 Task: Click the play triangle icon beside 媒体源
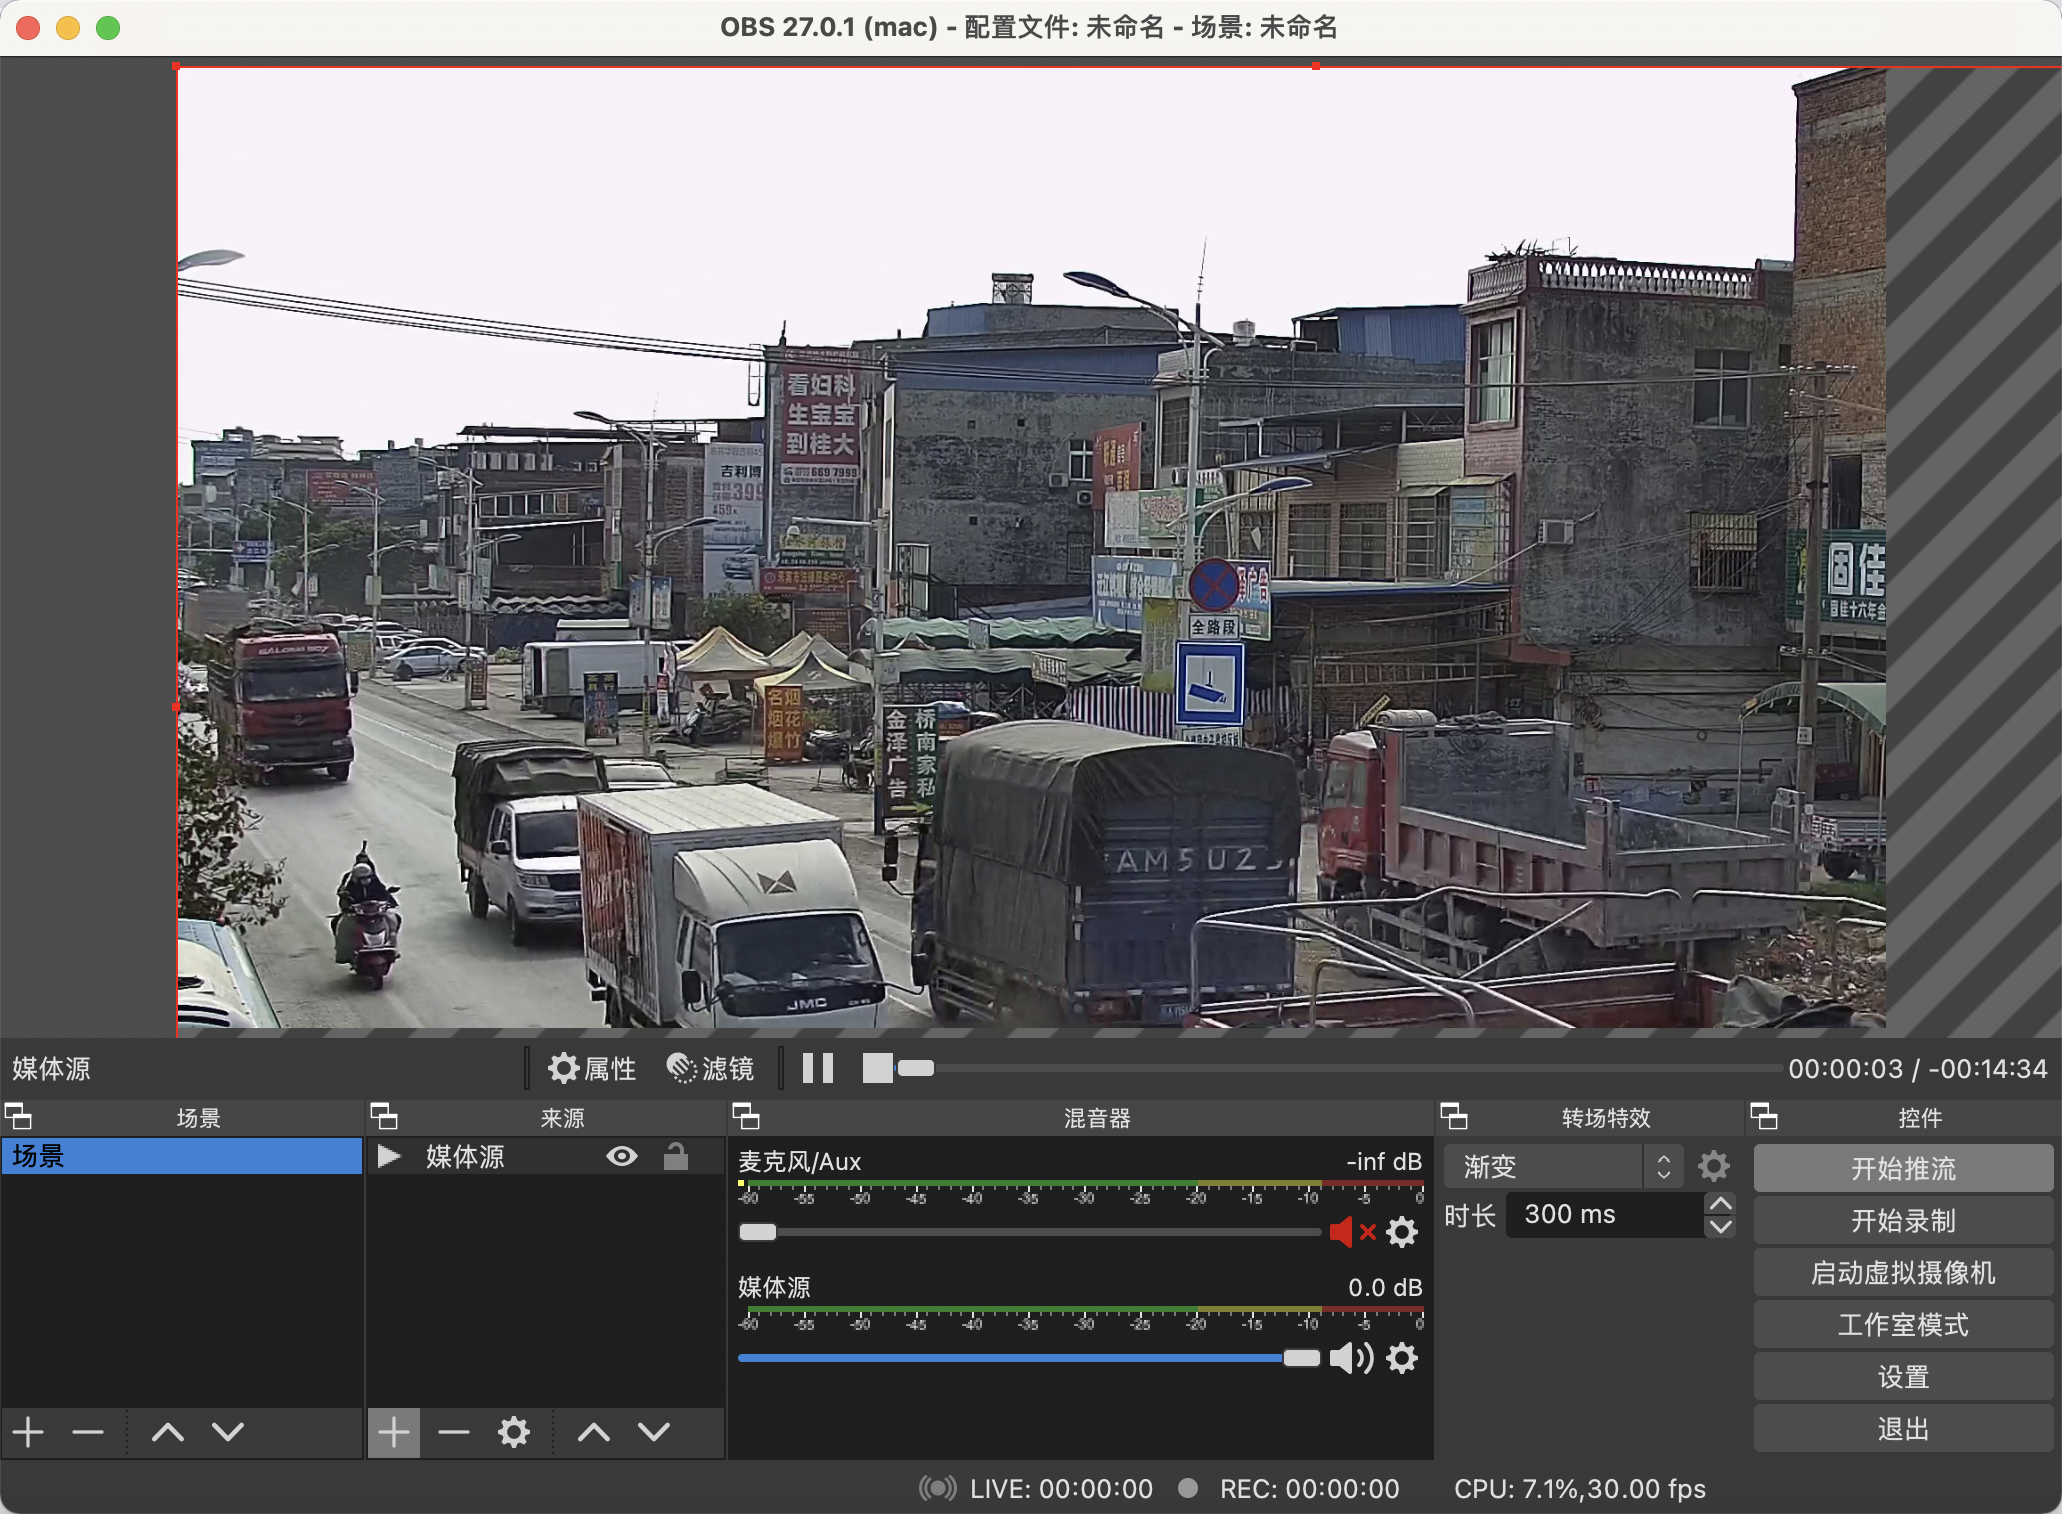tap(389, 1157)
